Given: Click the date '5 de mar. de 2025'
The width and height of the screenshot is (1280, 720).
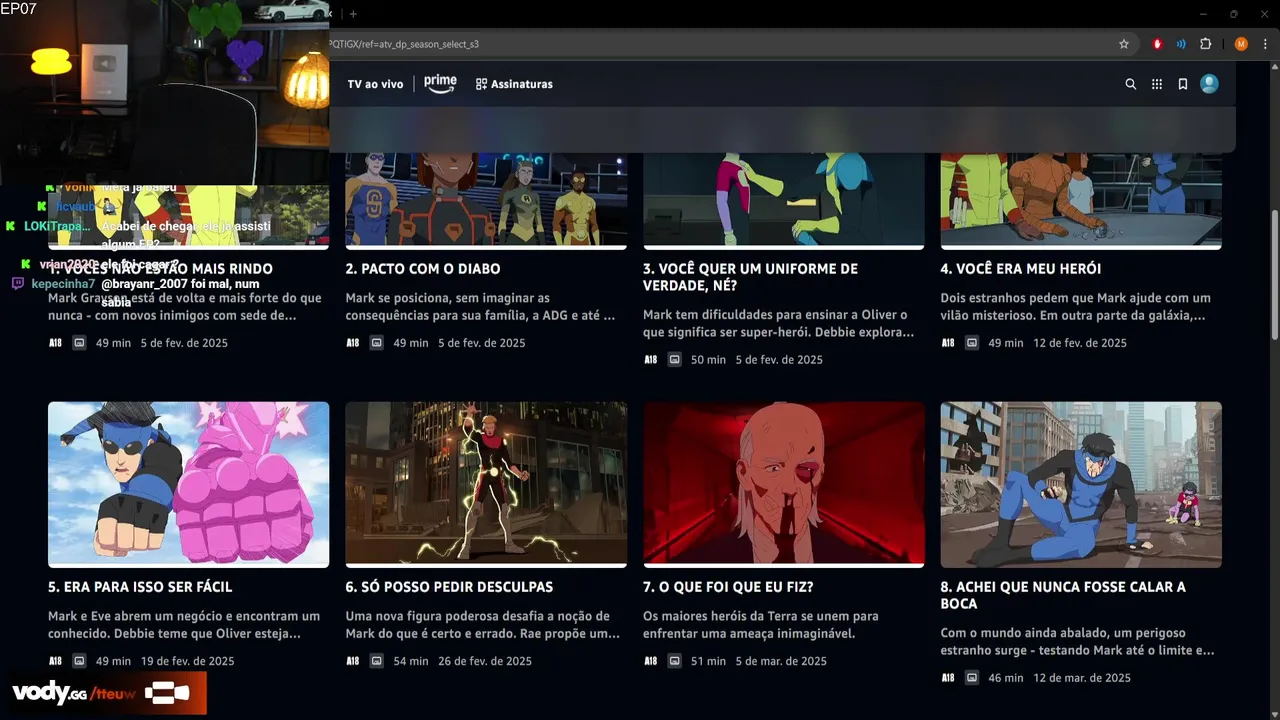Looking at the screenshot, I should click(781, 661).
